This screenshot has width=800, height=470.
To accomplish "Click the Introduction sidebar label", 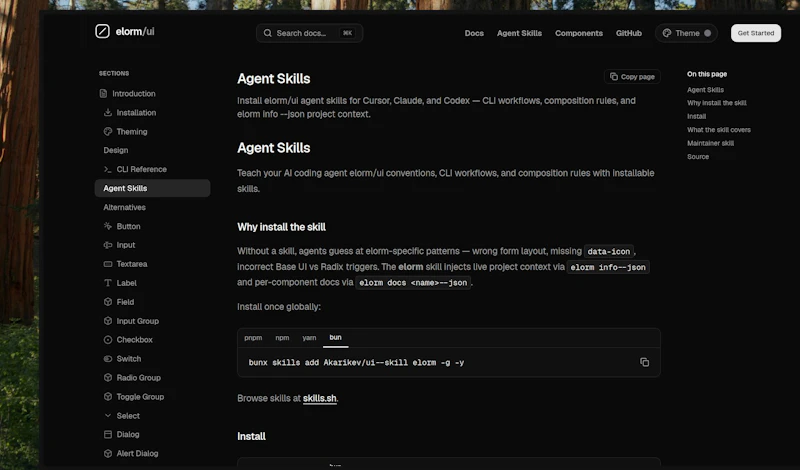I will [134, 93].
